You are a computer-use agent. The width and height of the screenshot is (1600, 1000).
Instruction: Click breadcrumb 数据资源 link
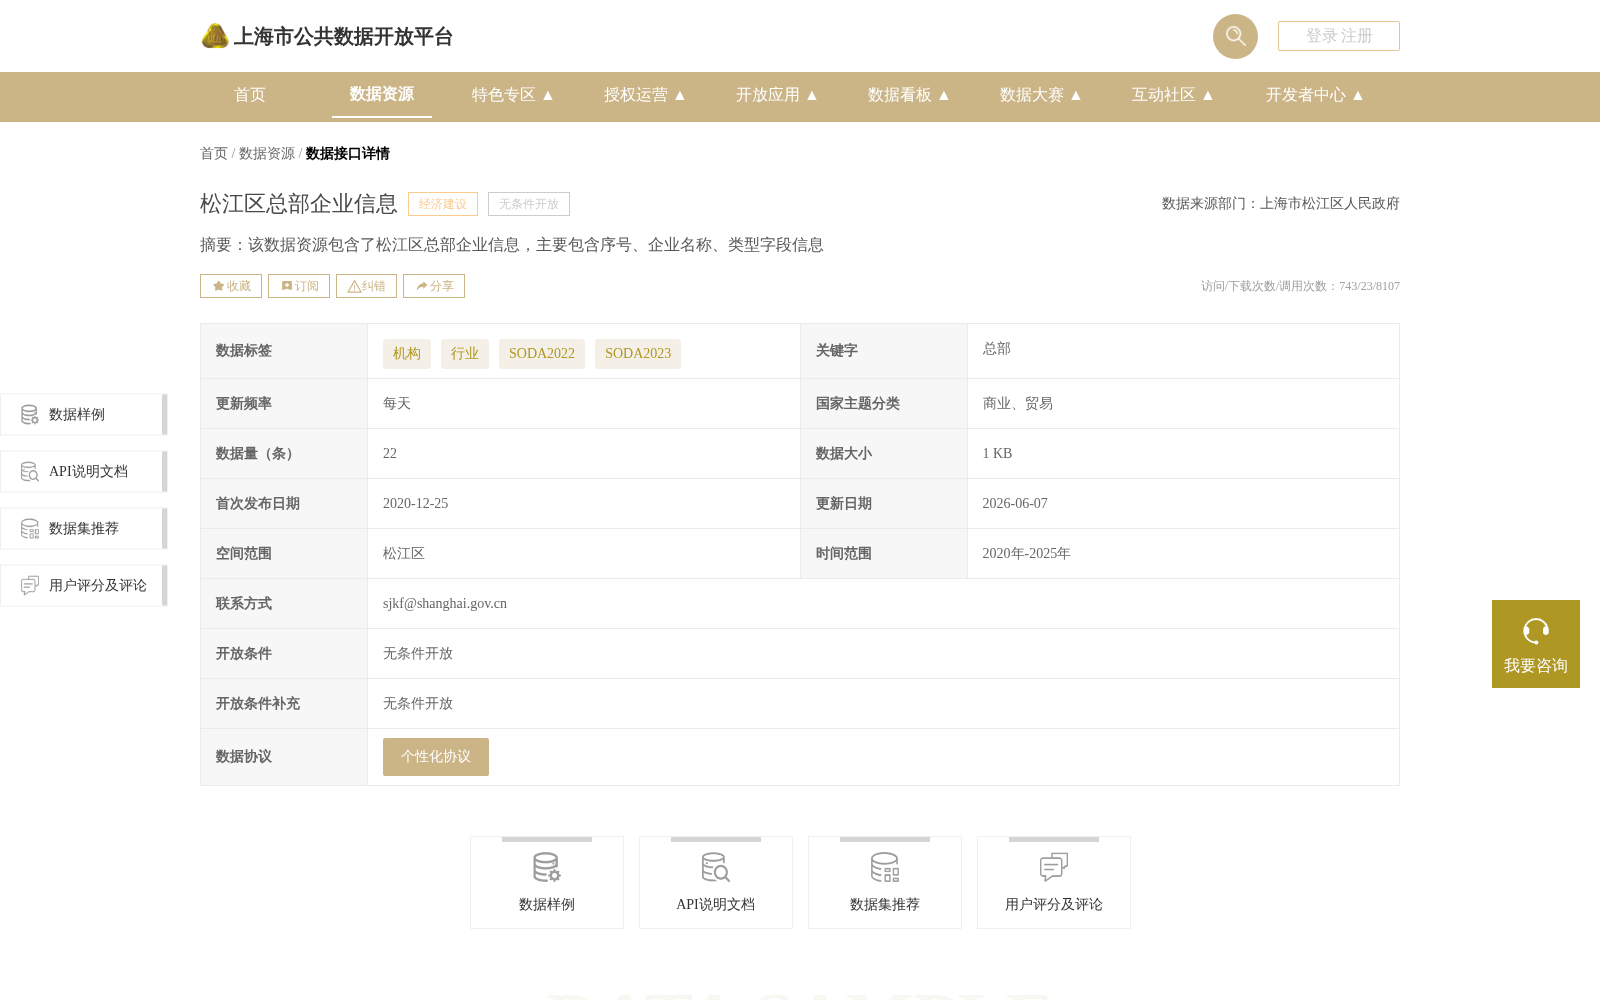267,153
